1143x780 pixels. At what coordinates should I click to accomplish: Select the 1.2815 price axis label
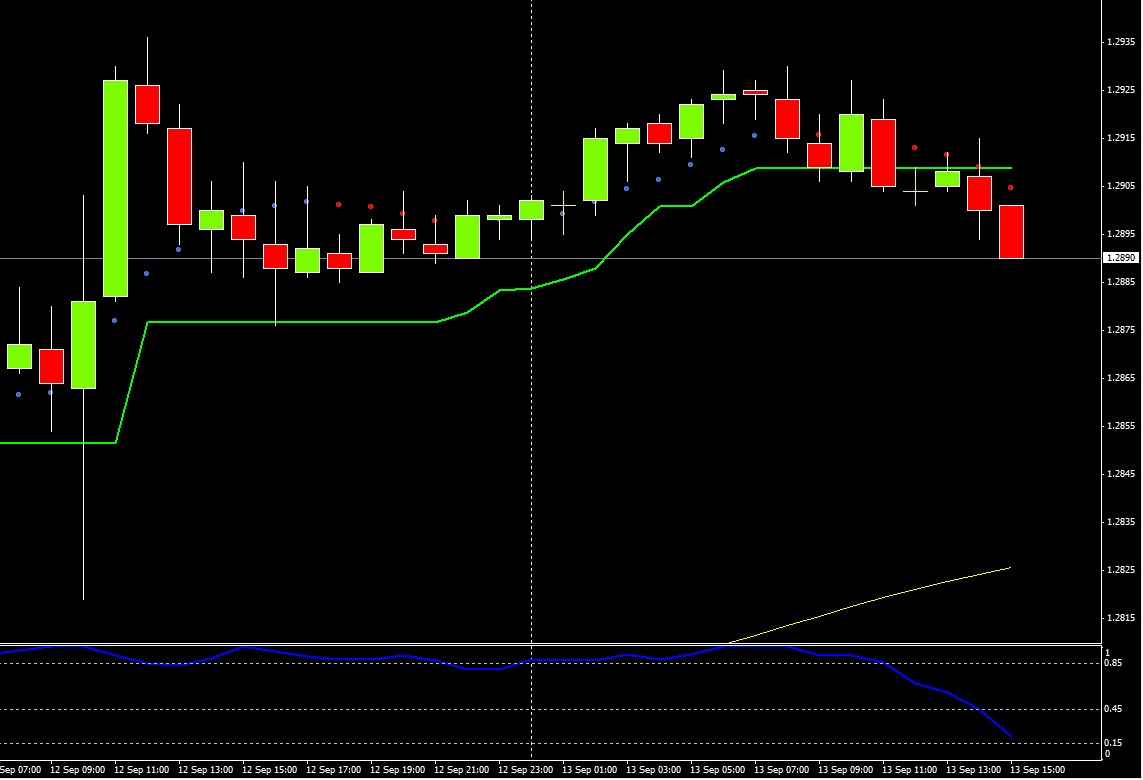click(x=1120, y=618)
